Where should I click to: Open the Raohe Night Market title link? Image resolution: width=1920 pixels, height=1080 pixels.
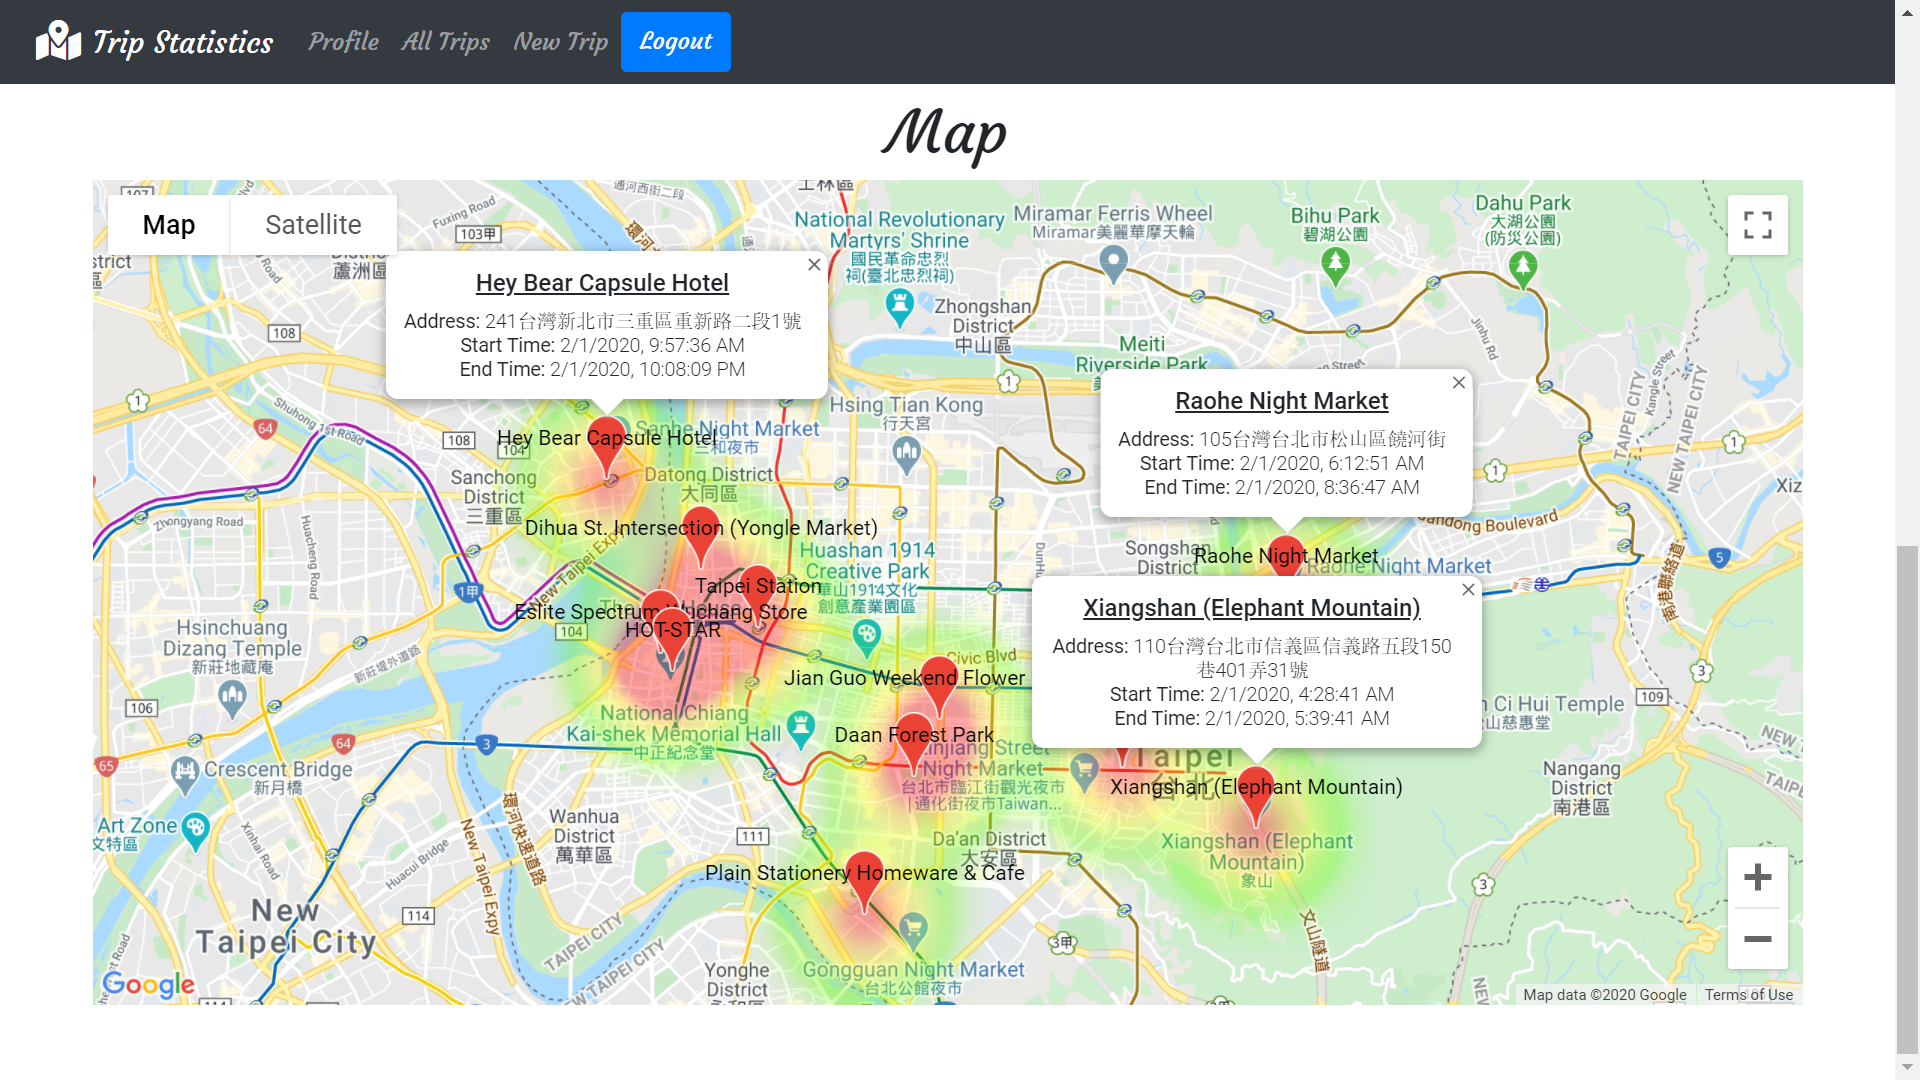pyautogui.click(x=1282, y=401)
